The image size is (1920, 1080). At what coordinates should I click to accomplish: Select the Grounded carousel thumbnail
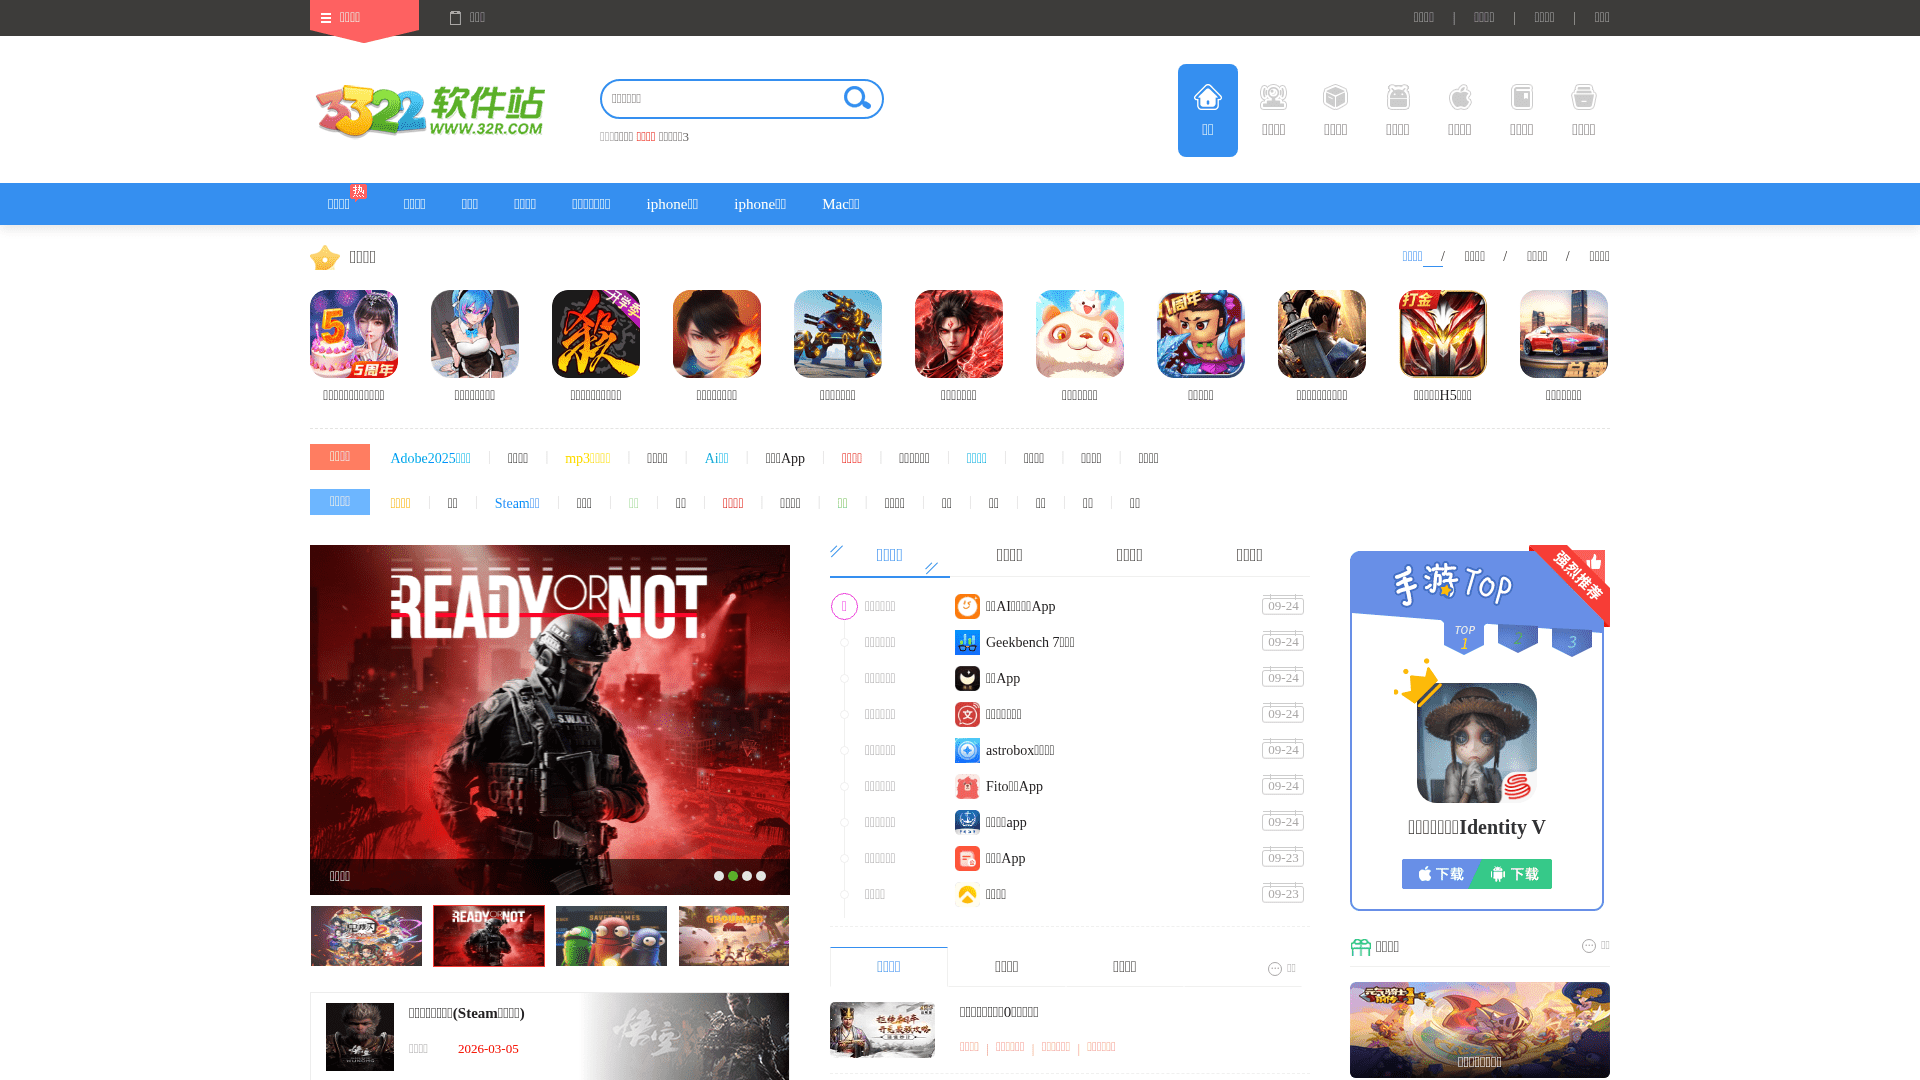pos(734,936)
